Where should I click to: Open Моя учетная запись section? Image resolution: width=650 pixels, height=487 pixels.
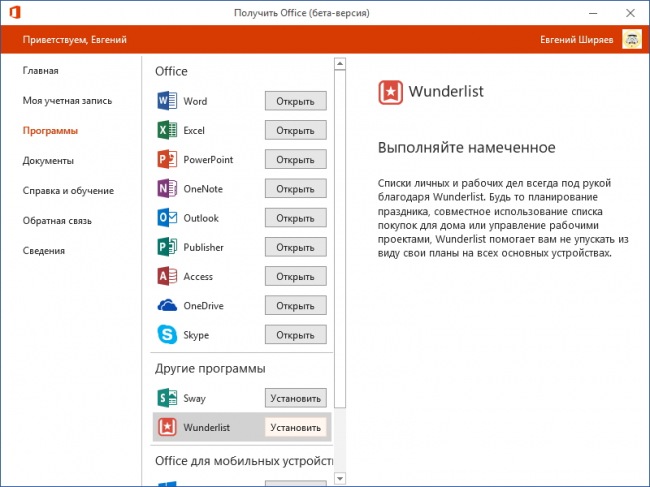point(67,101)
